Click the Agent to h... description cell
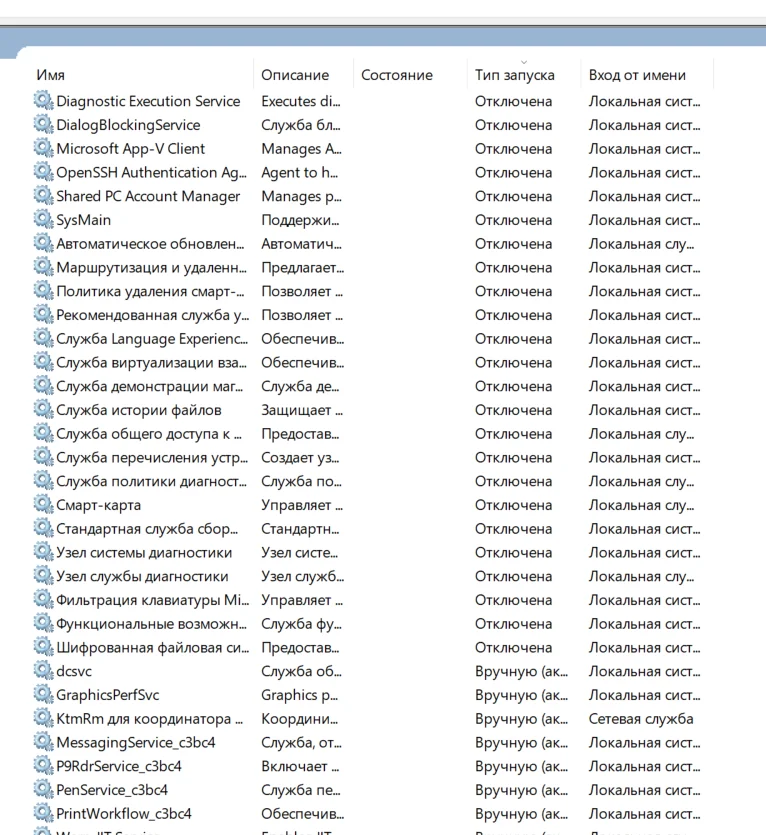The width and height of the screenshot is (766, 835). tap(299, 173)
